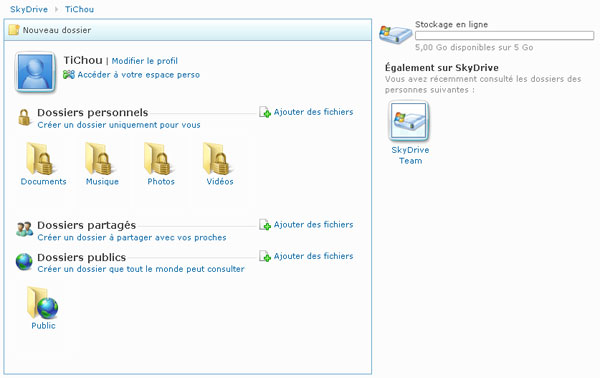Click Ajouter des fichiers for Dossiers publics
The width and height of the screenshot is (600, 378).
[313, 256]
